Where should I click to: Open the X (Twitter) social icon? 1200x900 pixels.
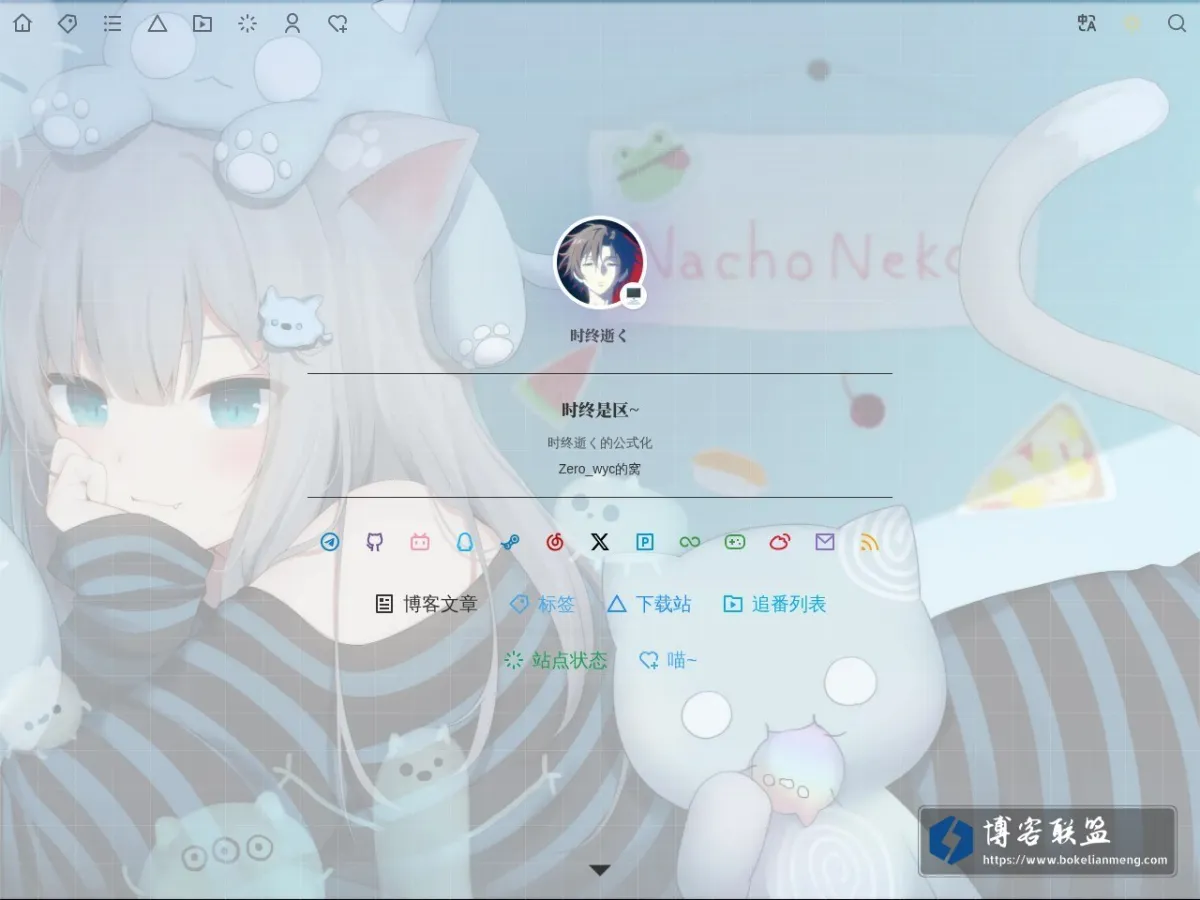tap(600, 542)
